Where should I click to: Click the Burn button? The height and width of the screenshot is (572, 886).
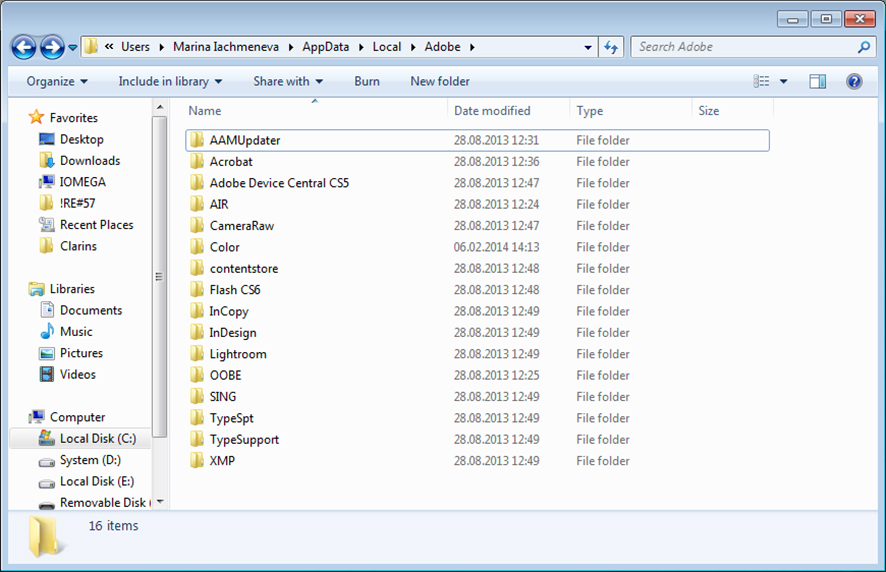[367, 81]
